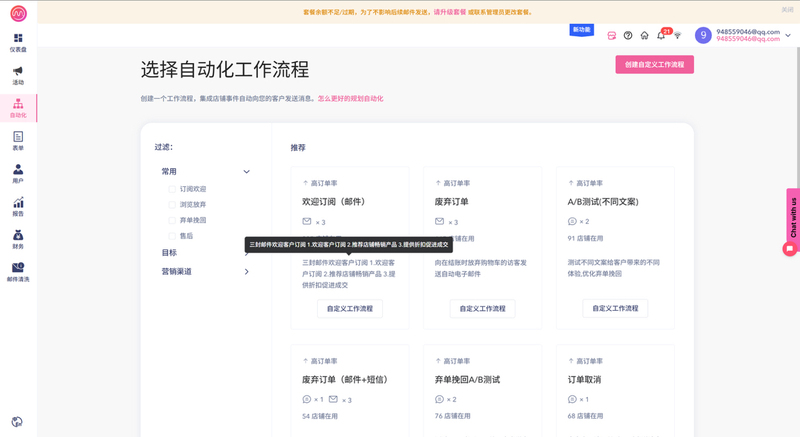Open 邮件清洗 email cleaning in sidebar
This screenshot has height=437, width=800.
pyautogui.click(x=18, y=271)
